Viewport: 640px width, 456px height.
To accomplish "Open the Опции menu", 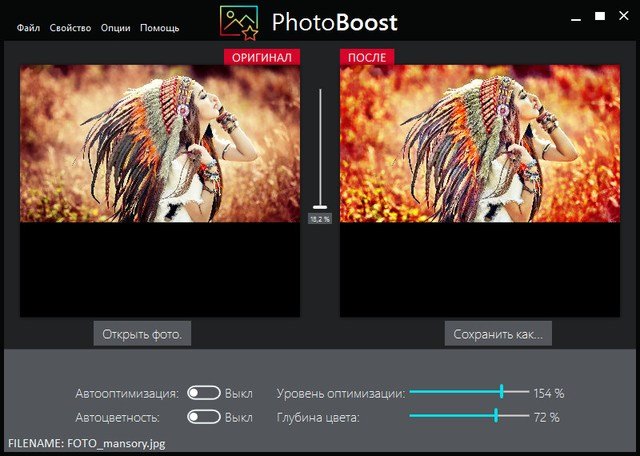I will coord(117,28).
